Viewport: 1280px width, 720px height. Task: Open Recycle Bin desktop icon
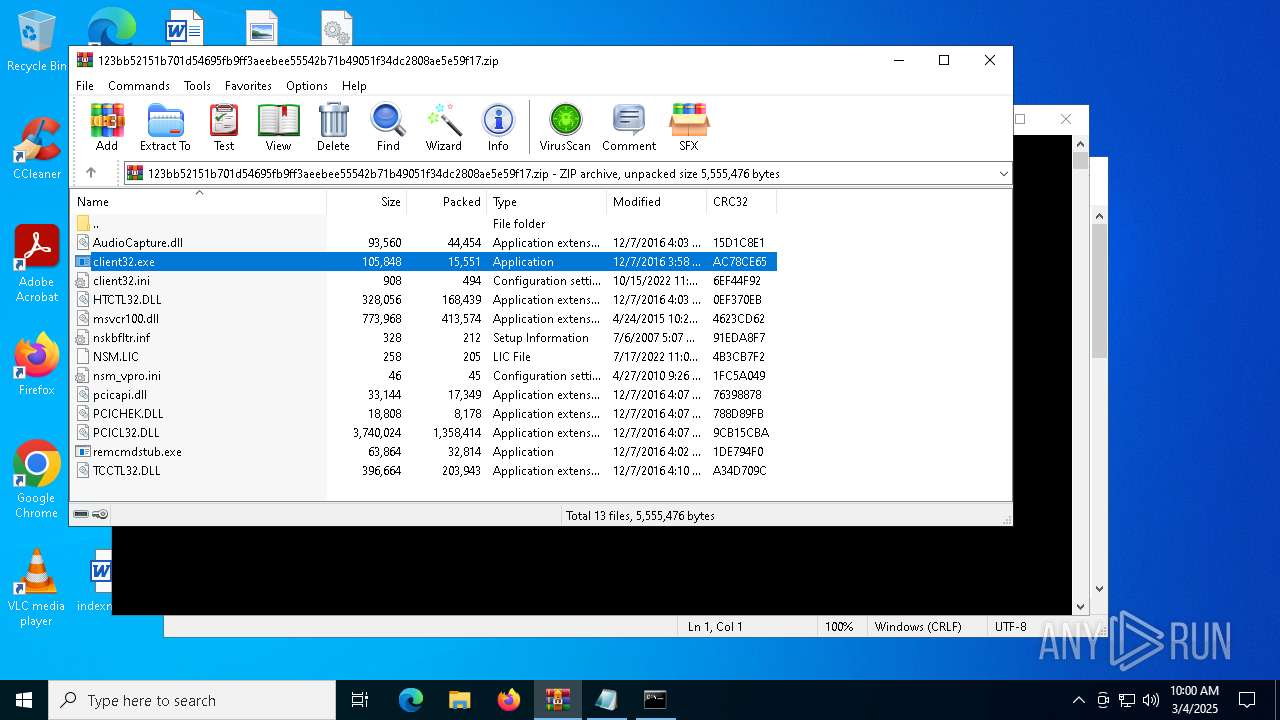tap(37, 42)
